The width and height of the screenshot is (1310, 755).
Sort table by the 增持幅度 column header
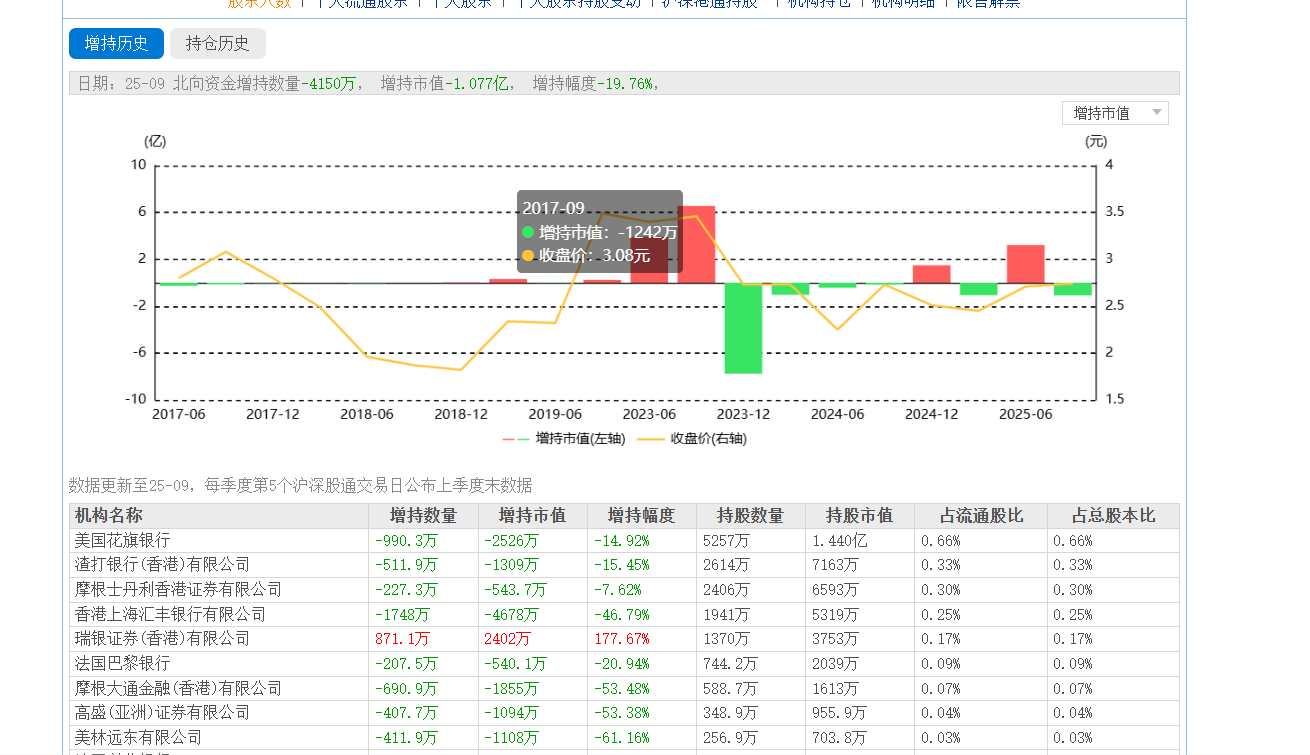click(x=641, y=516)
